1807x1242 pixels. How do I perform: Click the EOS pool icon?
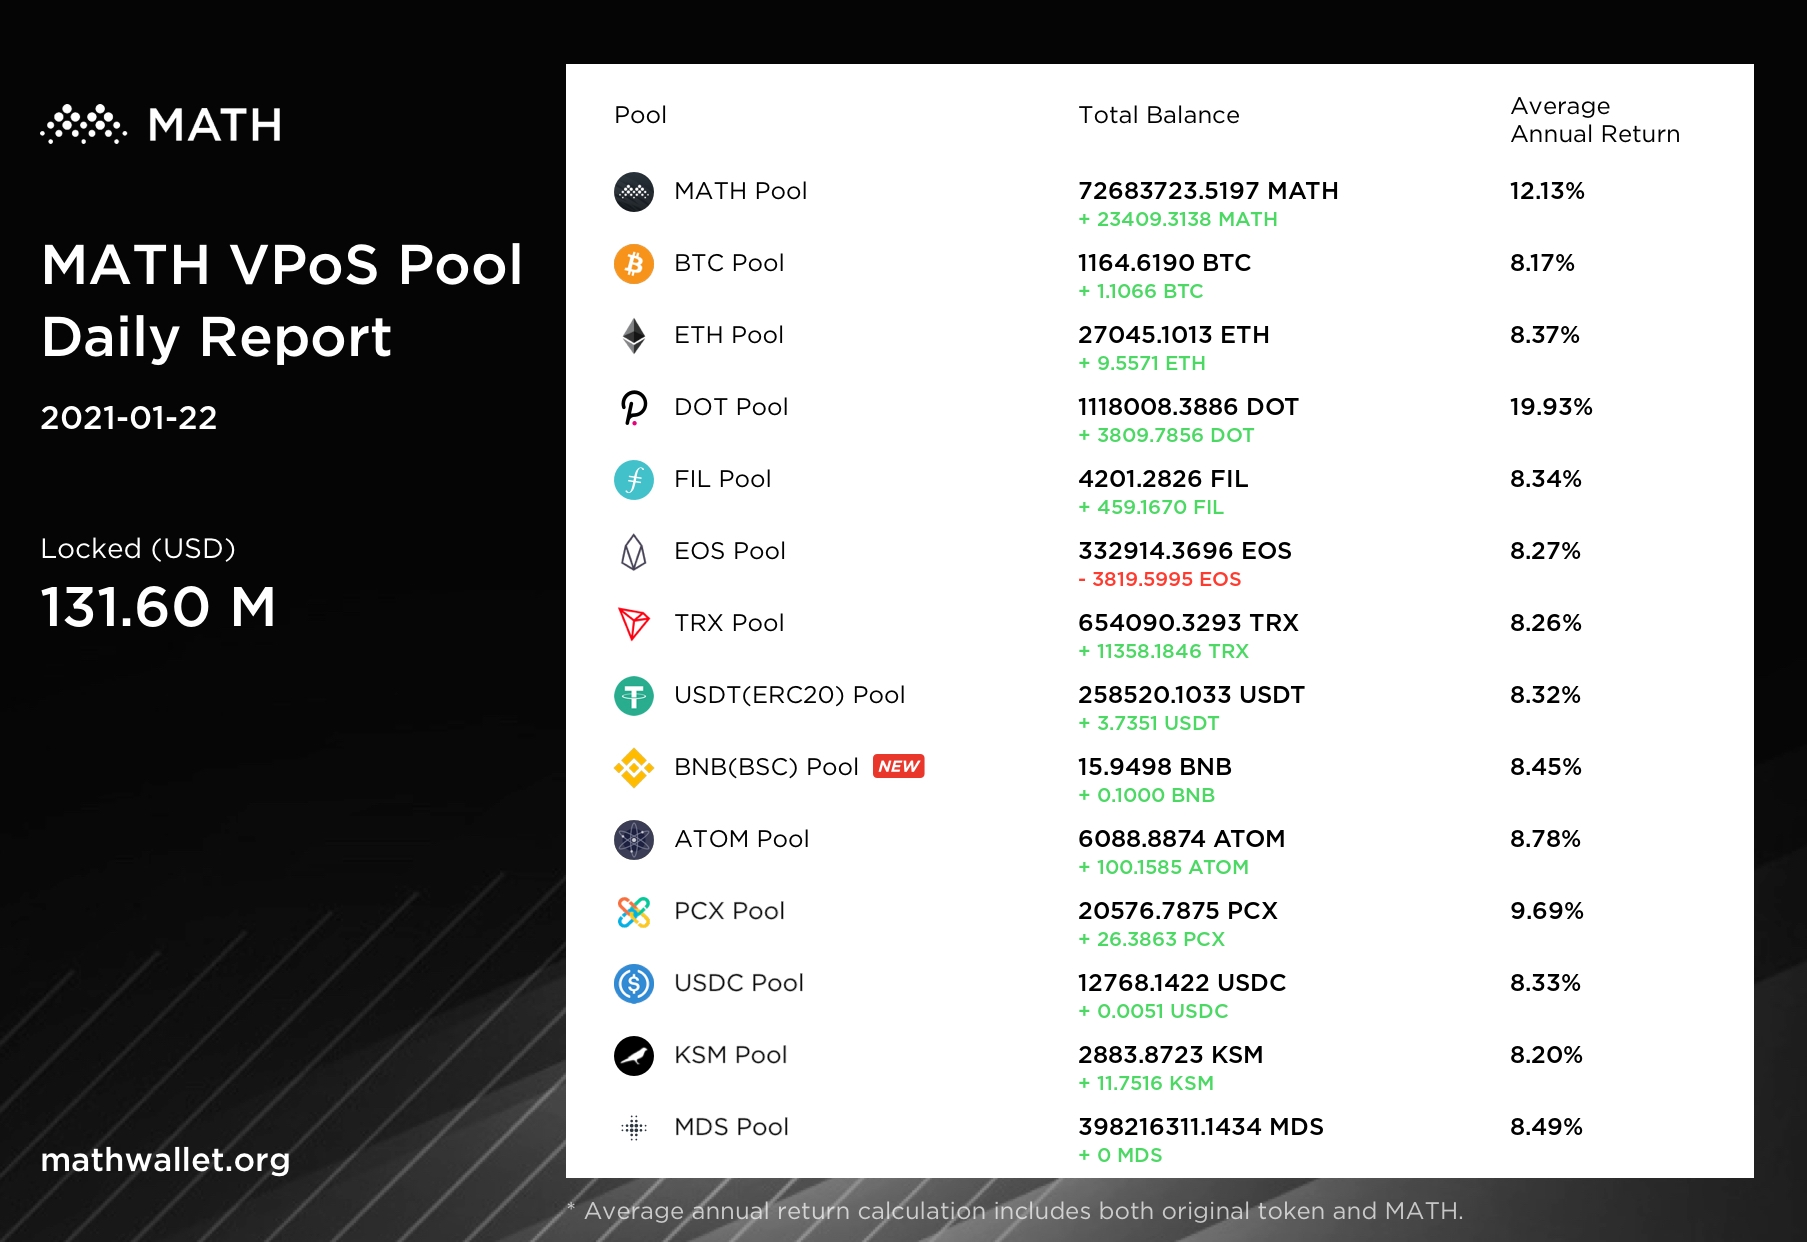click(633, 552)
